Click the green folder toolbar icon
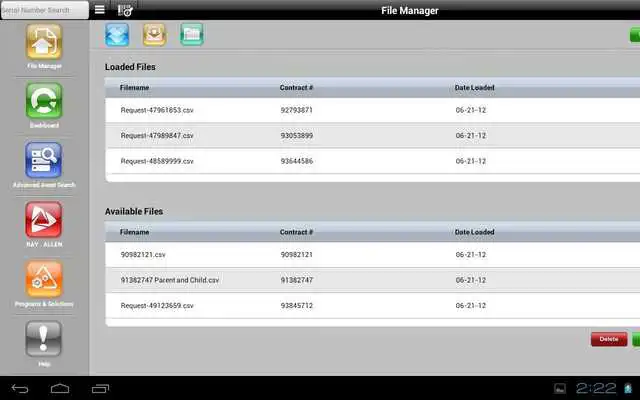640x400 pixels. [191, 35]
